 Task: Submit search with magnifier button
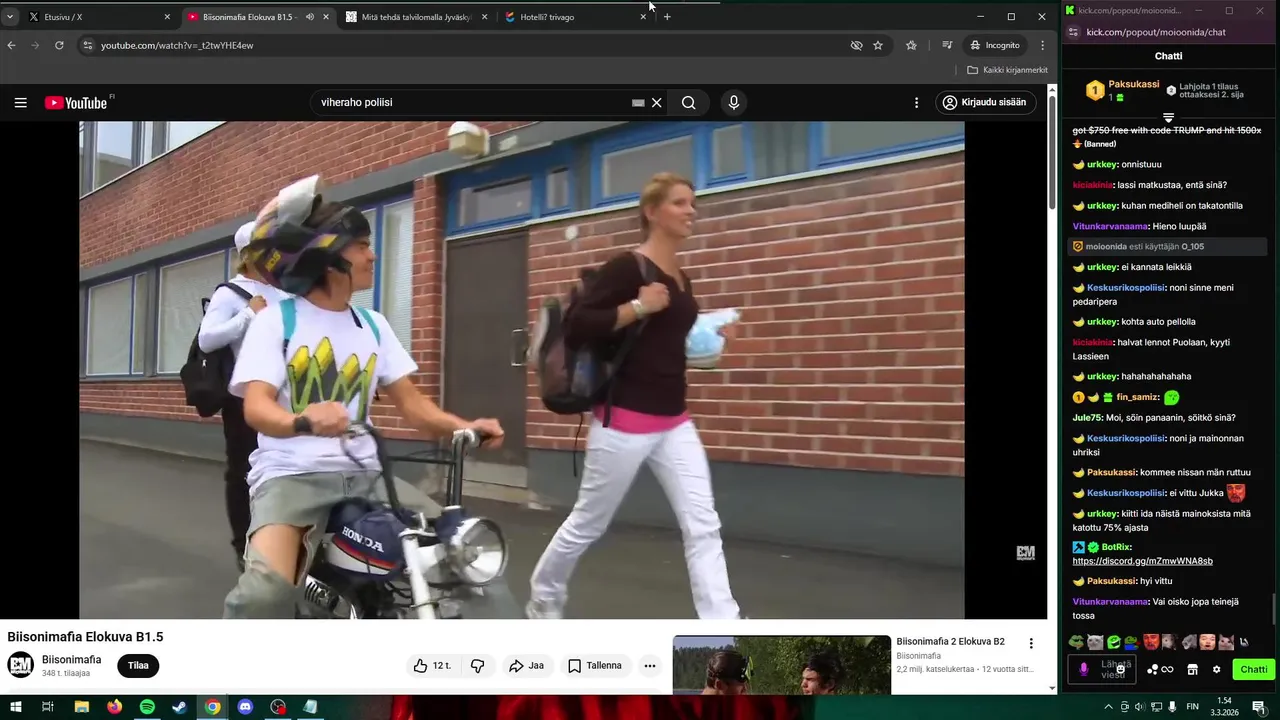[x=689, y=102]
